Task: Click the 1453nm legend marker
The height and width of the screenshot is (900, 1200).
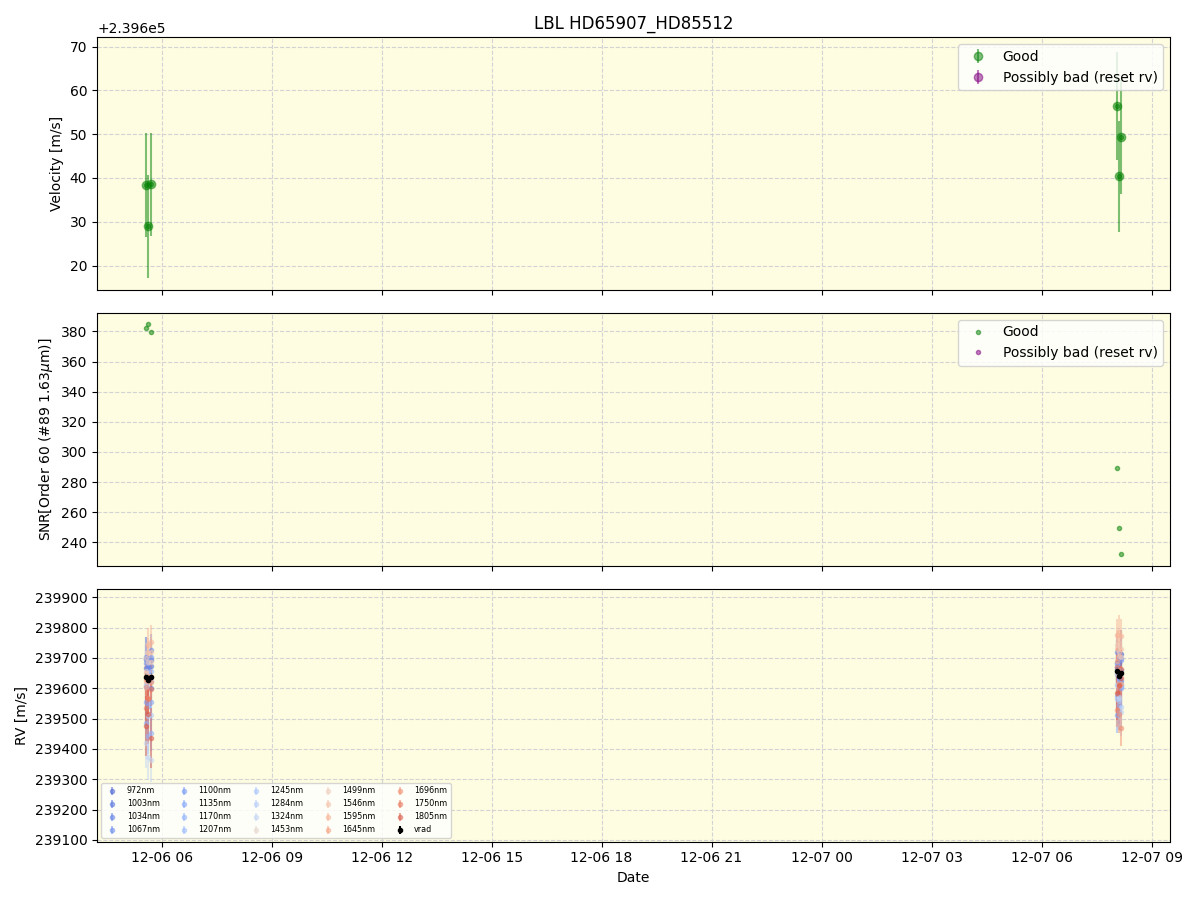Action: (x=256, y=830)
